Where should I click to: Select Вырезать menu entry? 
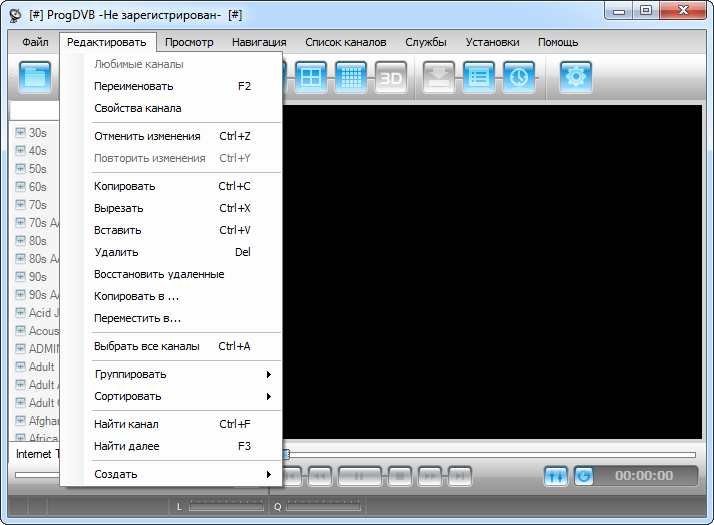click(182, 208)
